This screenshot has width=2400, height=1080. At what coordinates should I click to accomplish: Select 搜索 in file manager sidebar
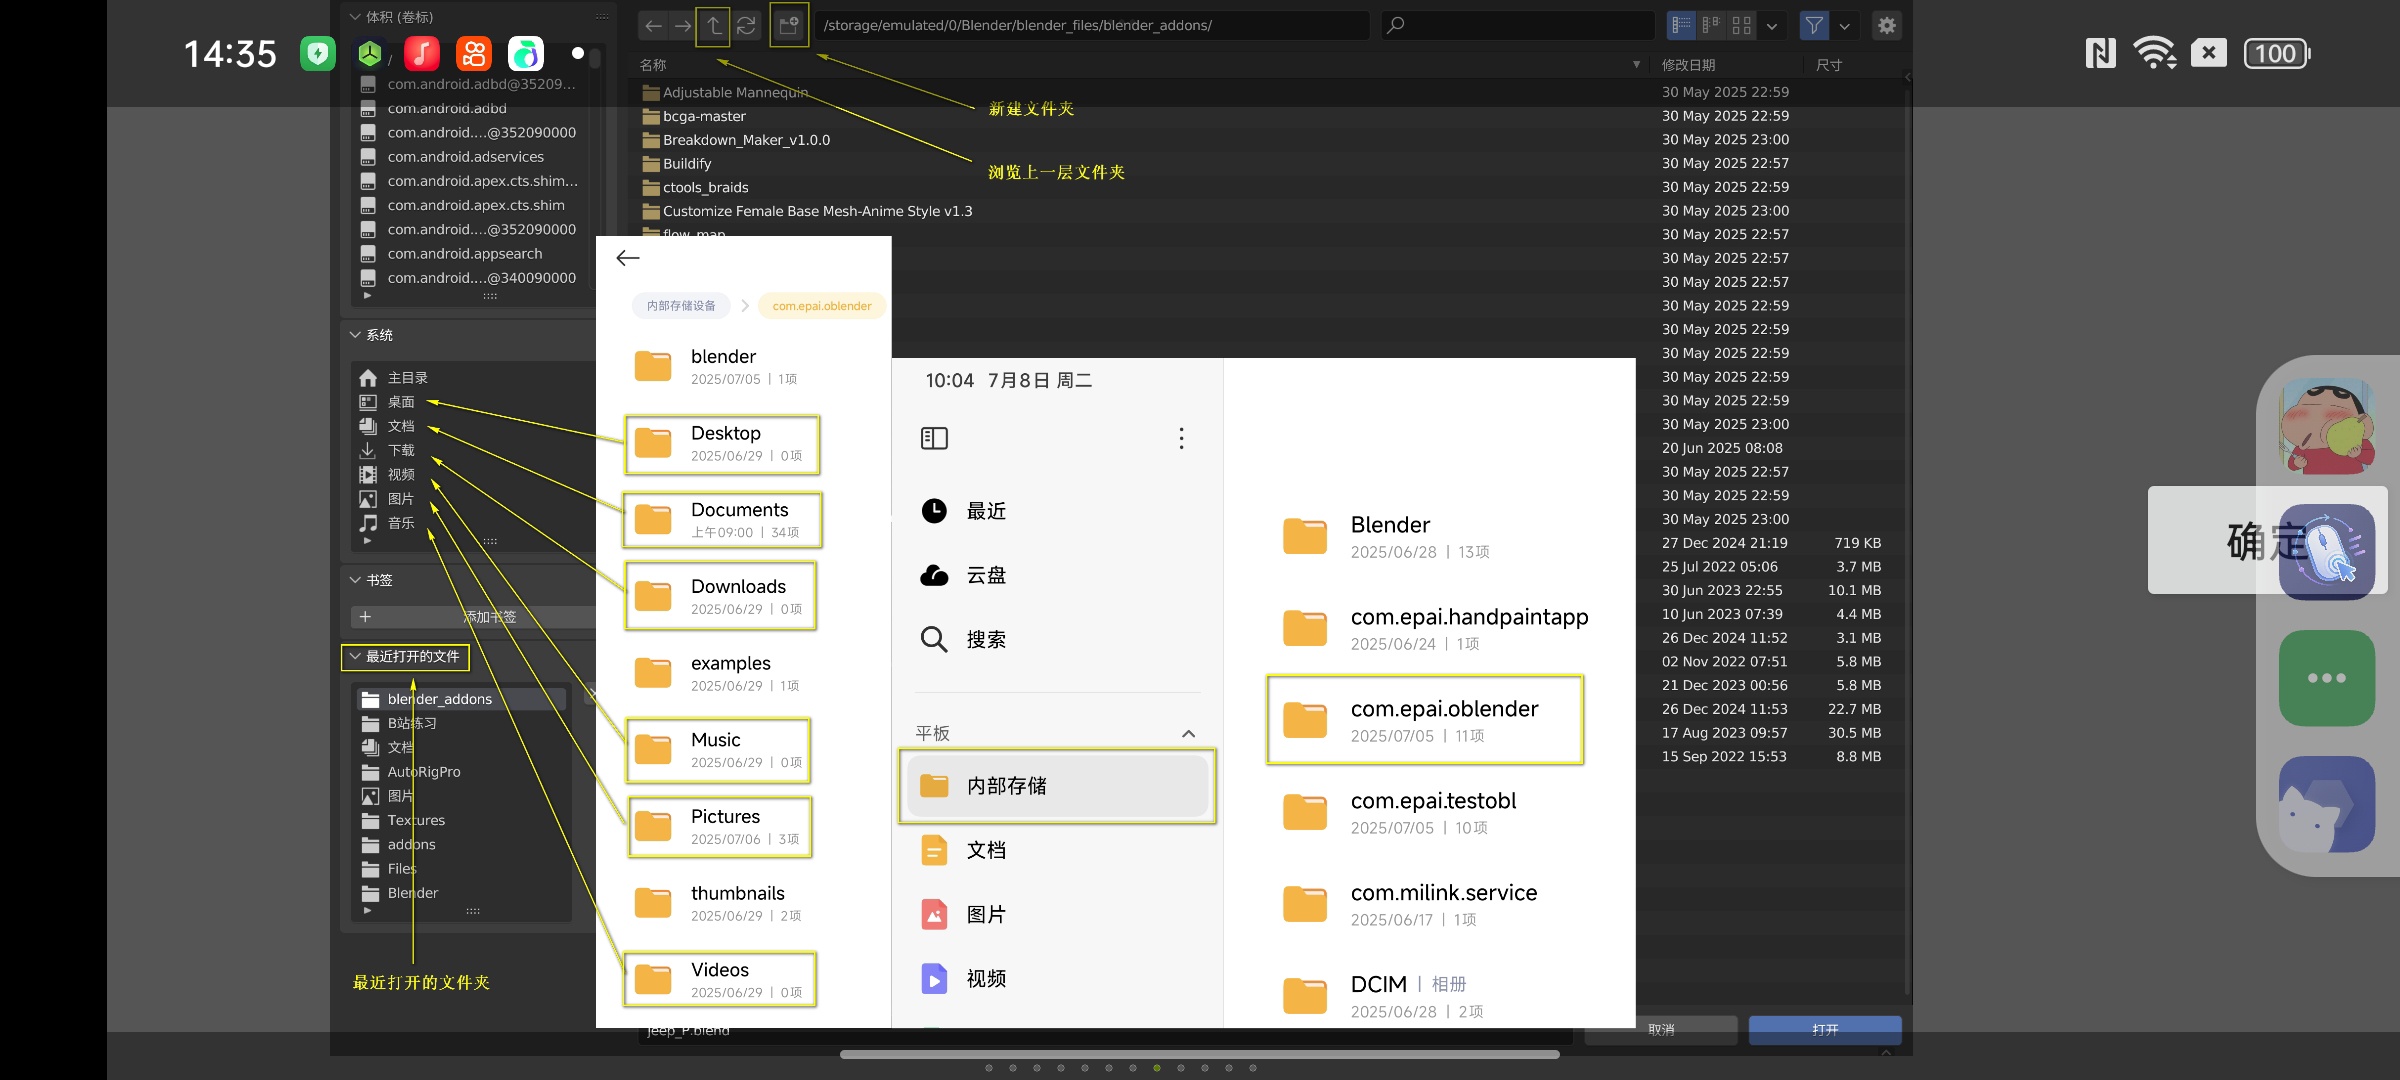coord(1058,639)
